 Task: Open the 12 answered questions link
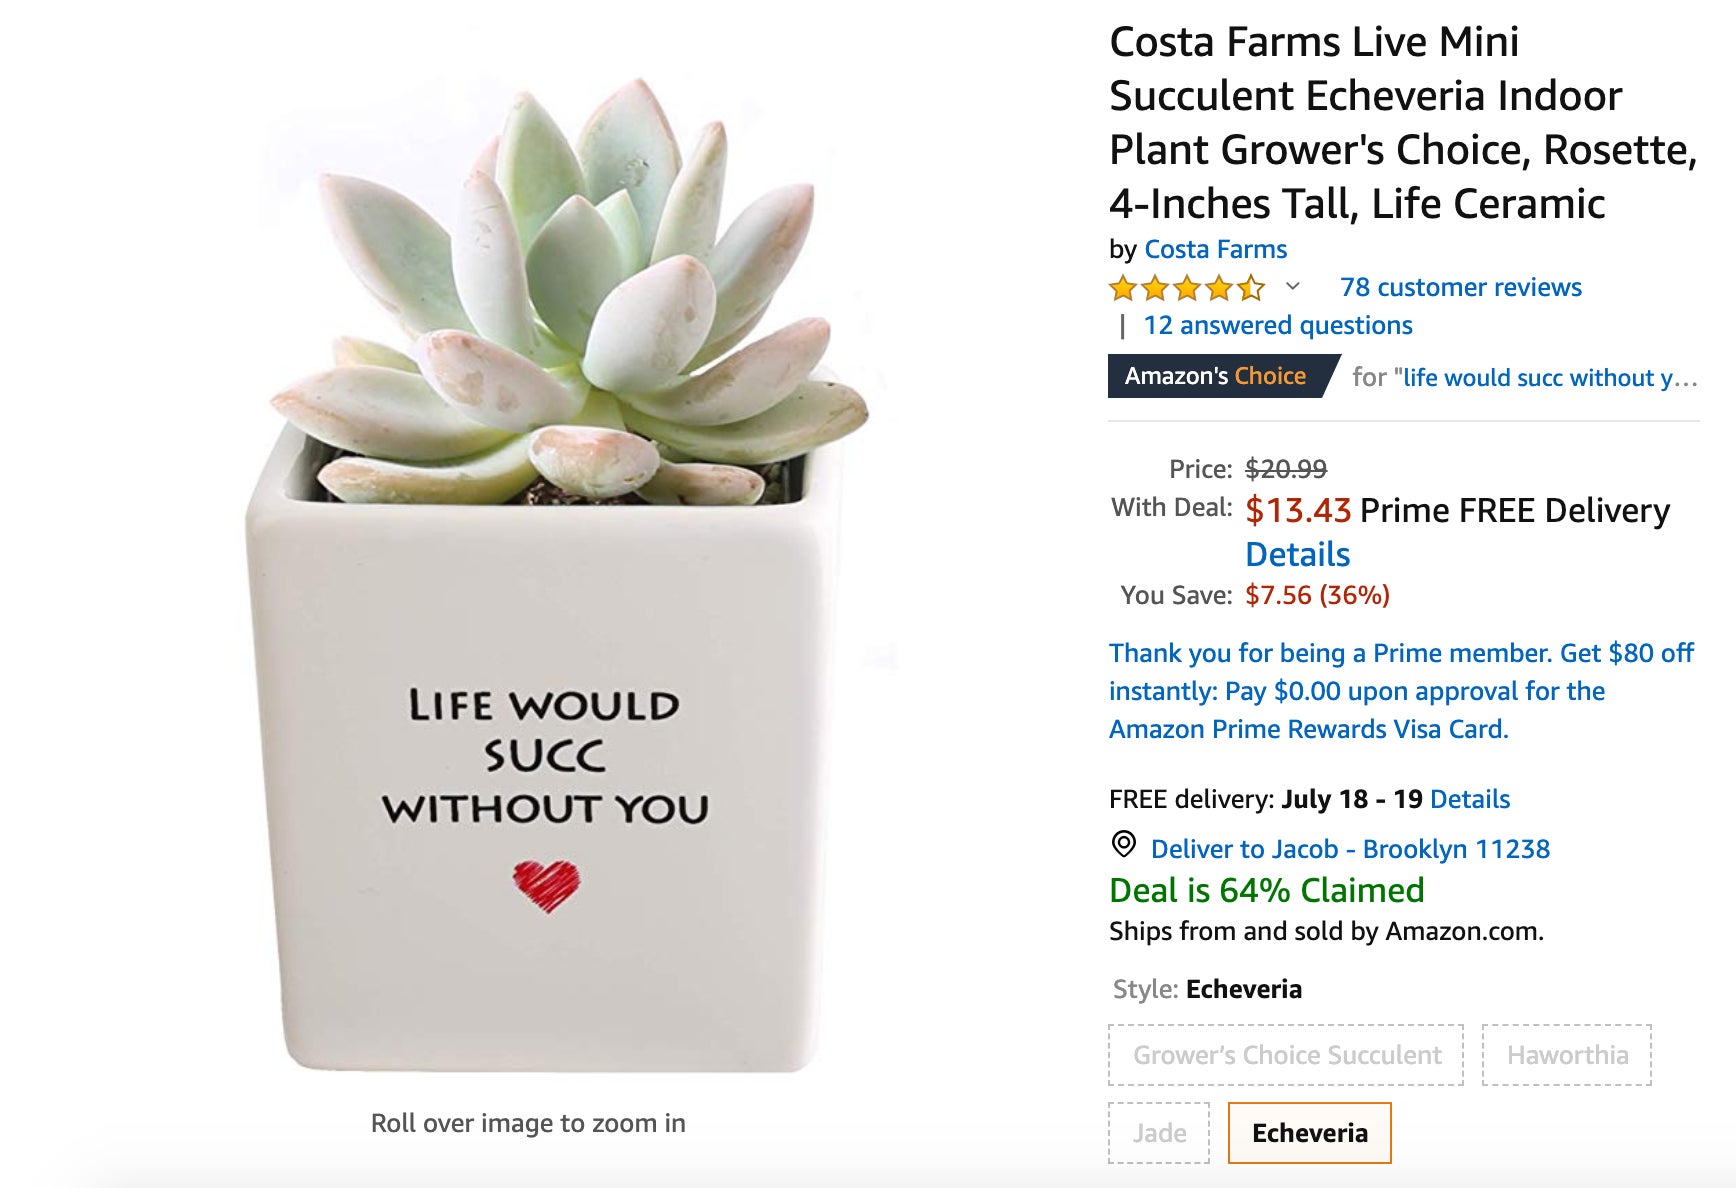click(x=1277, y=326)
